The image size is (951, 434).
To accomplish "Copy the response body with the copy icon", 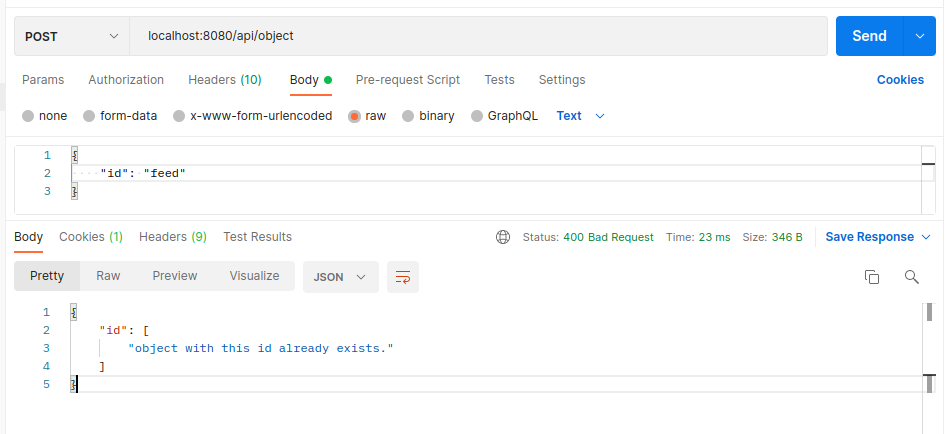I will coord(872,277).
